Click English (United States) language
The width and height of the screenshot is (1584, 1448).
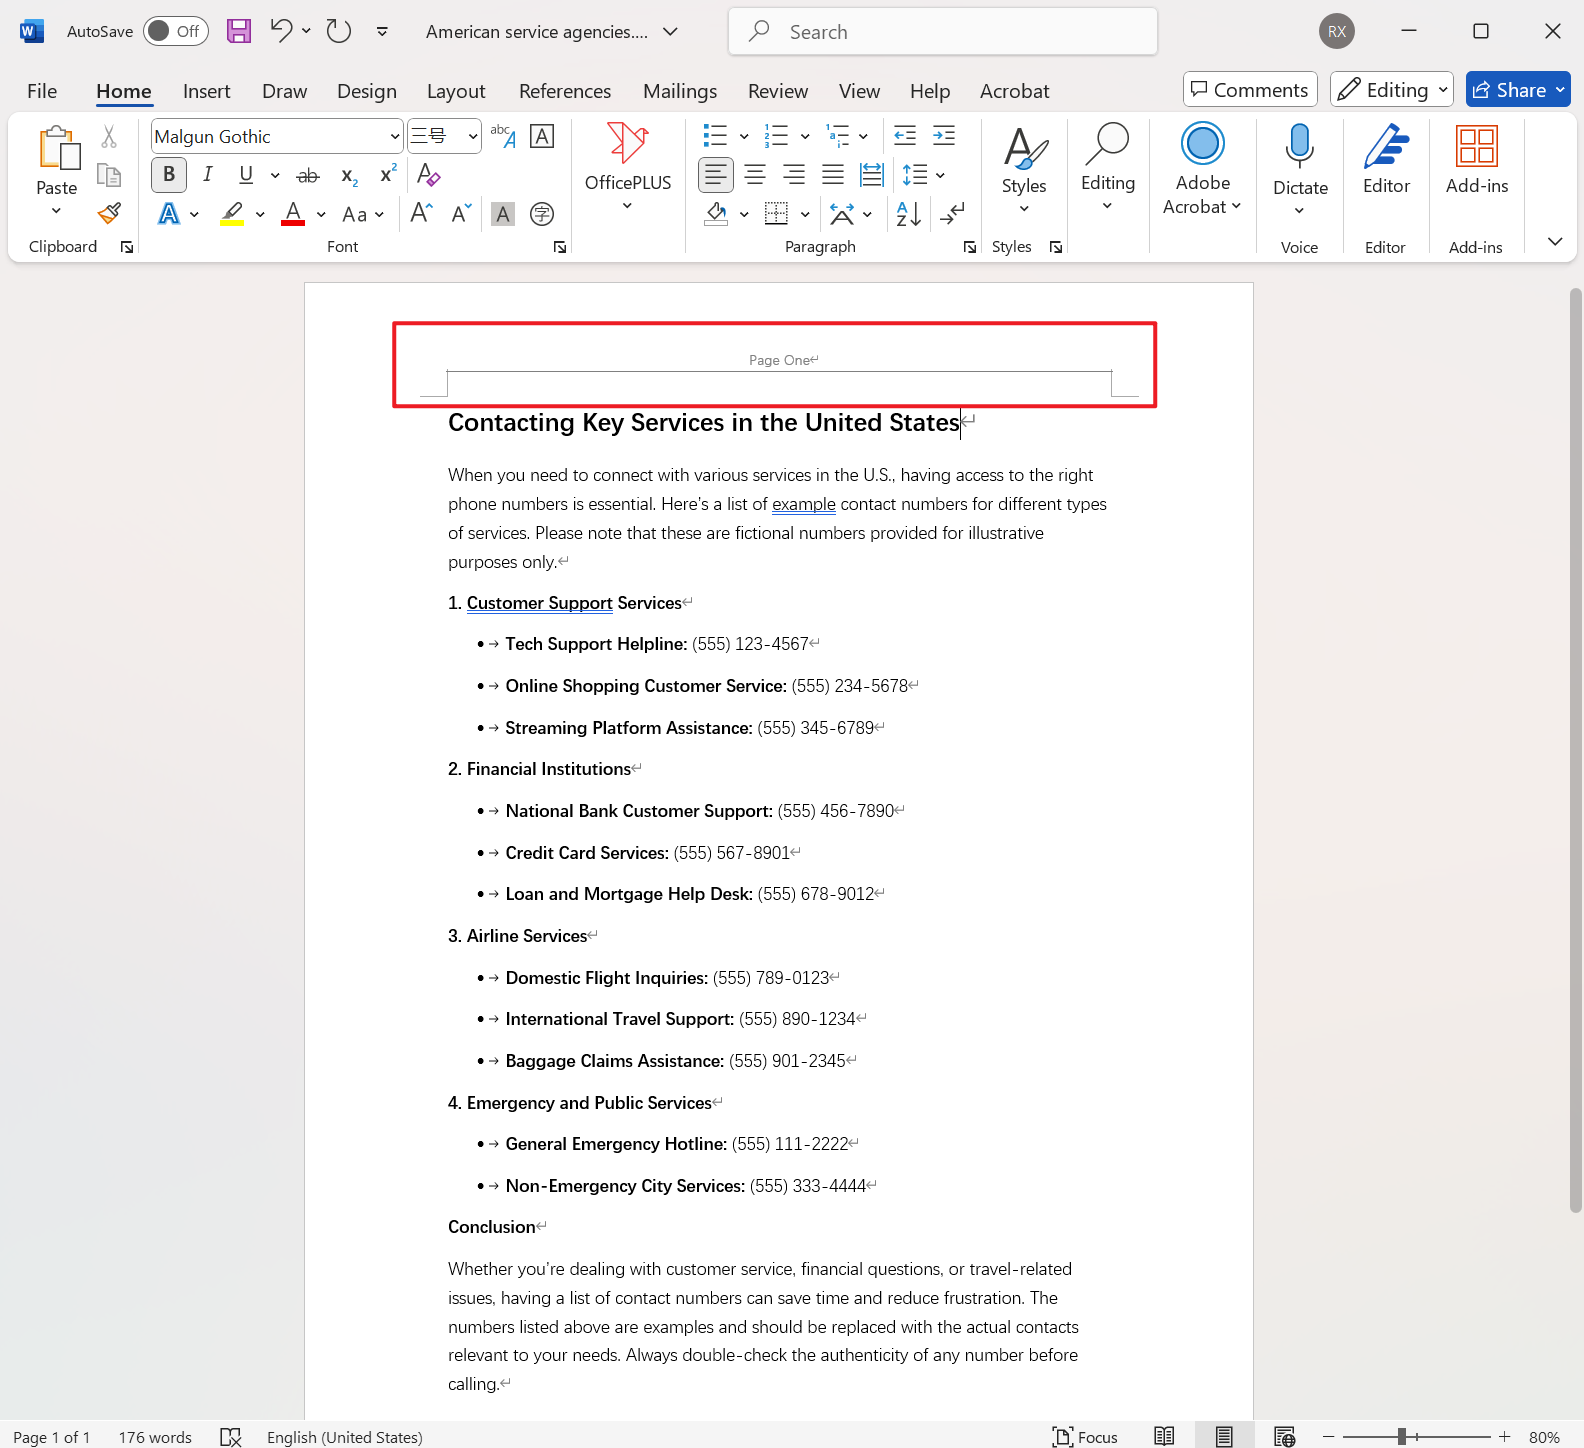345,1437
